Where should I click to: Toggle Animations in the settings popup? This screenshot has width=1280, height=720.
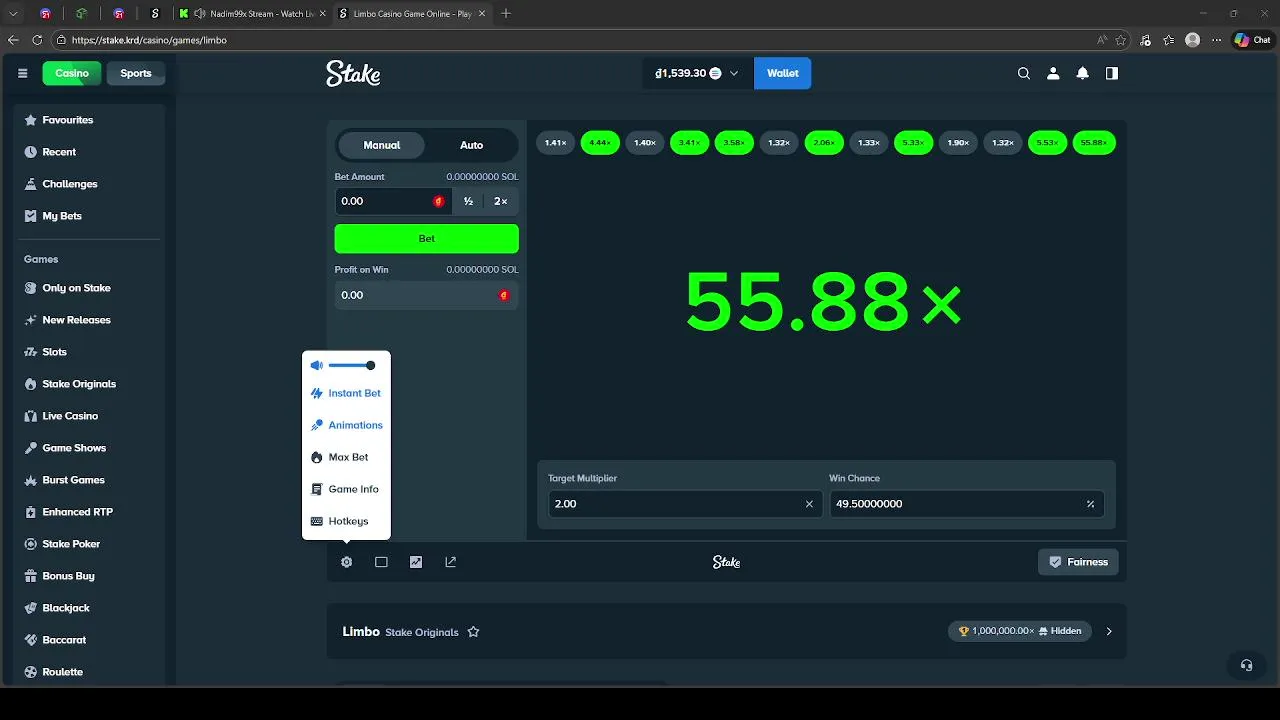[x=347, y=425]
